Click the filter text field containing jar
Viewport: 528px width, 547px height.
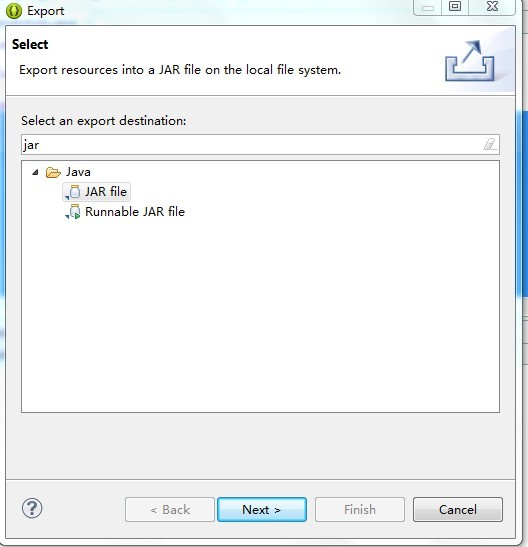click(x=260, y=144)
